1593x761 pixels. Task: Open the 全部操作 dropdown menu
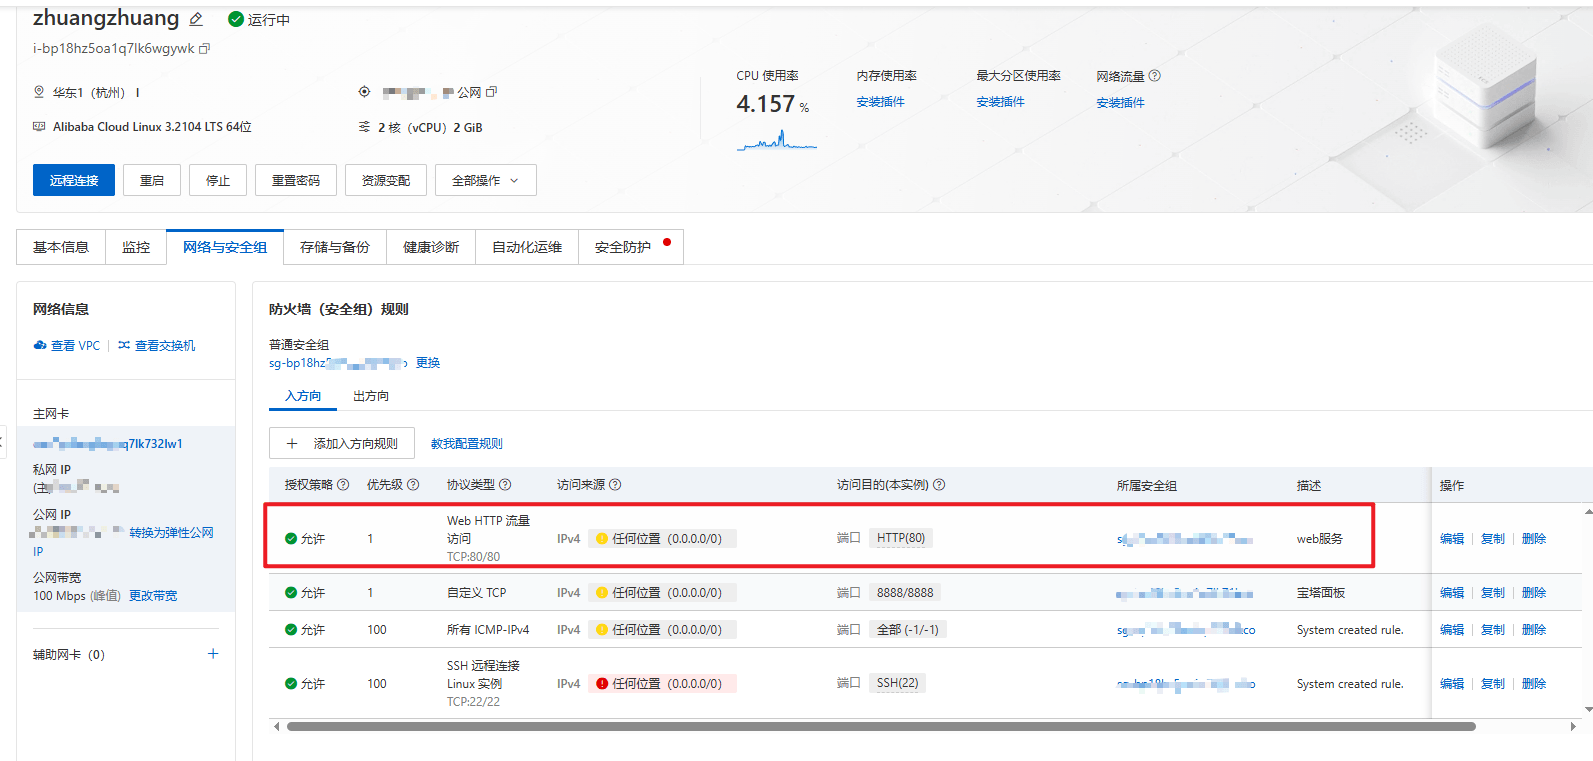pyautogui.click(x=485, y=181)
